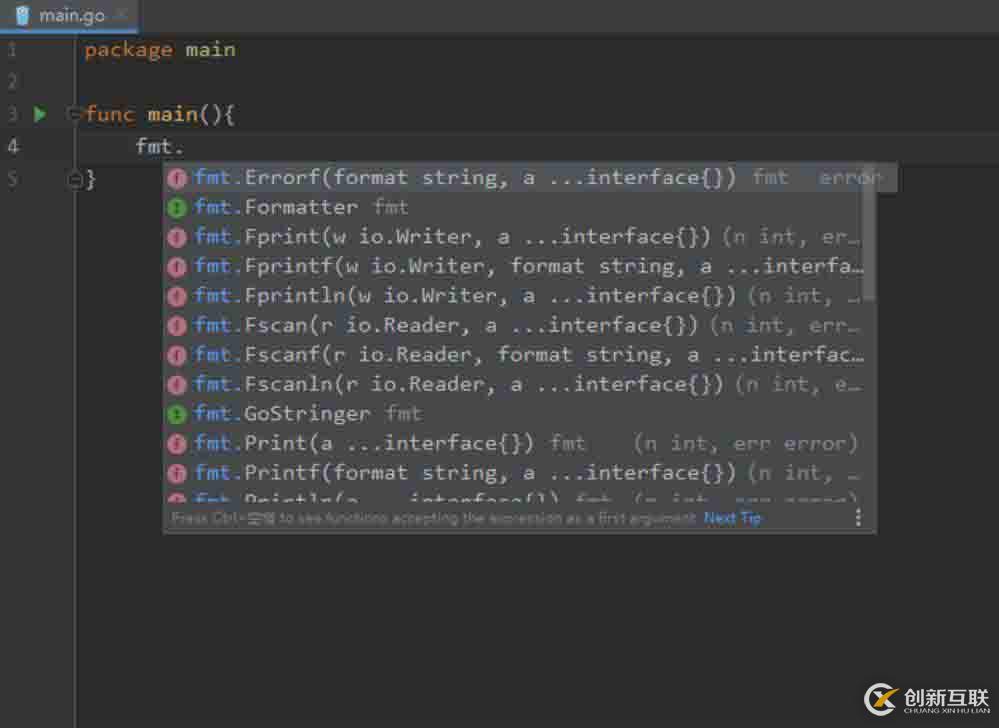The height and width of the screenshot is (728, 999).
Task: Click the function icon beside fmt.Fprintln
Action: [x=177, y=296]
